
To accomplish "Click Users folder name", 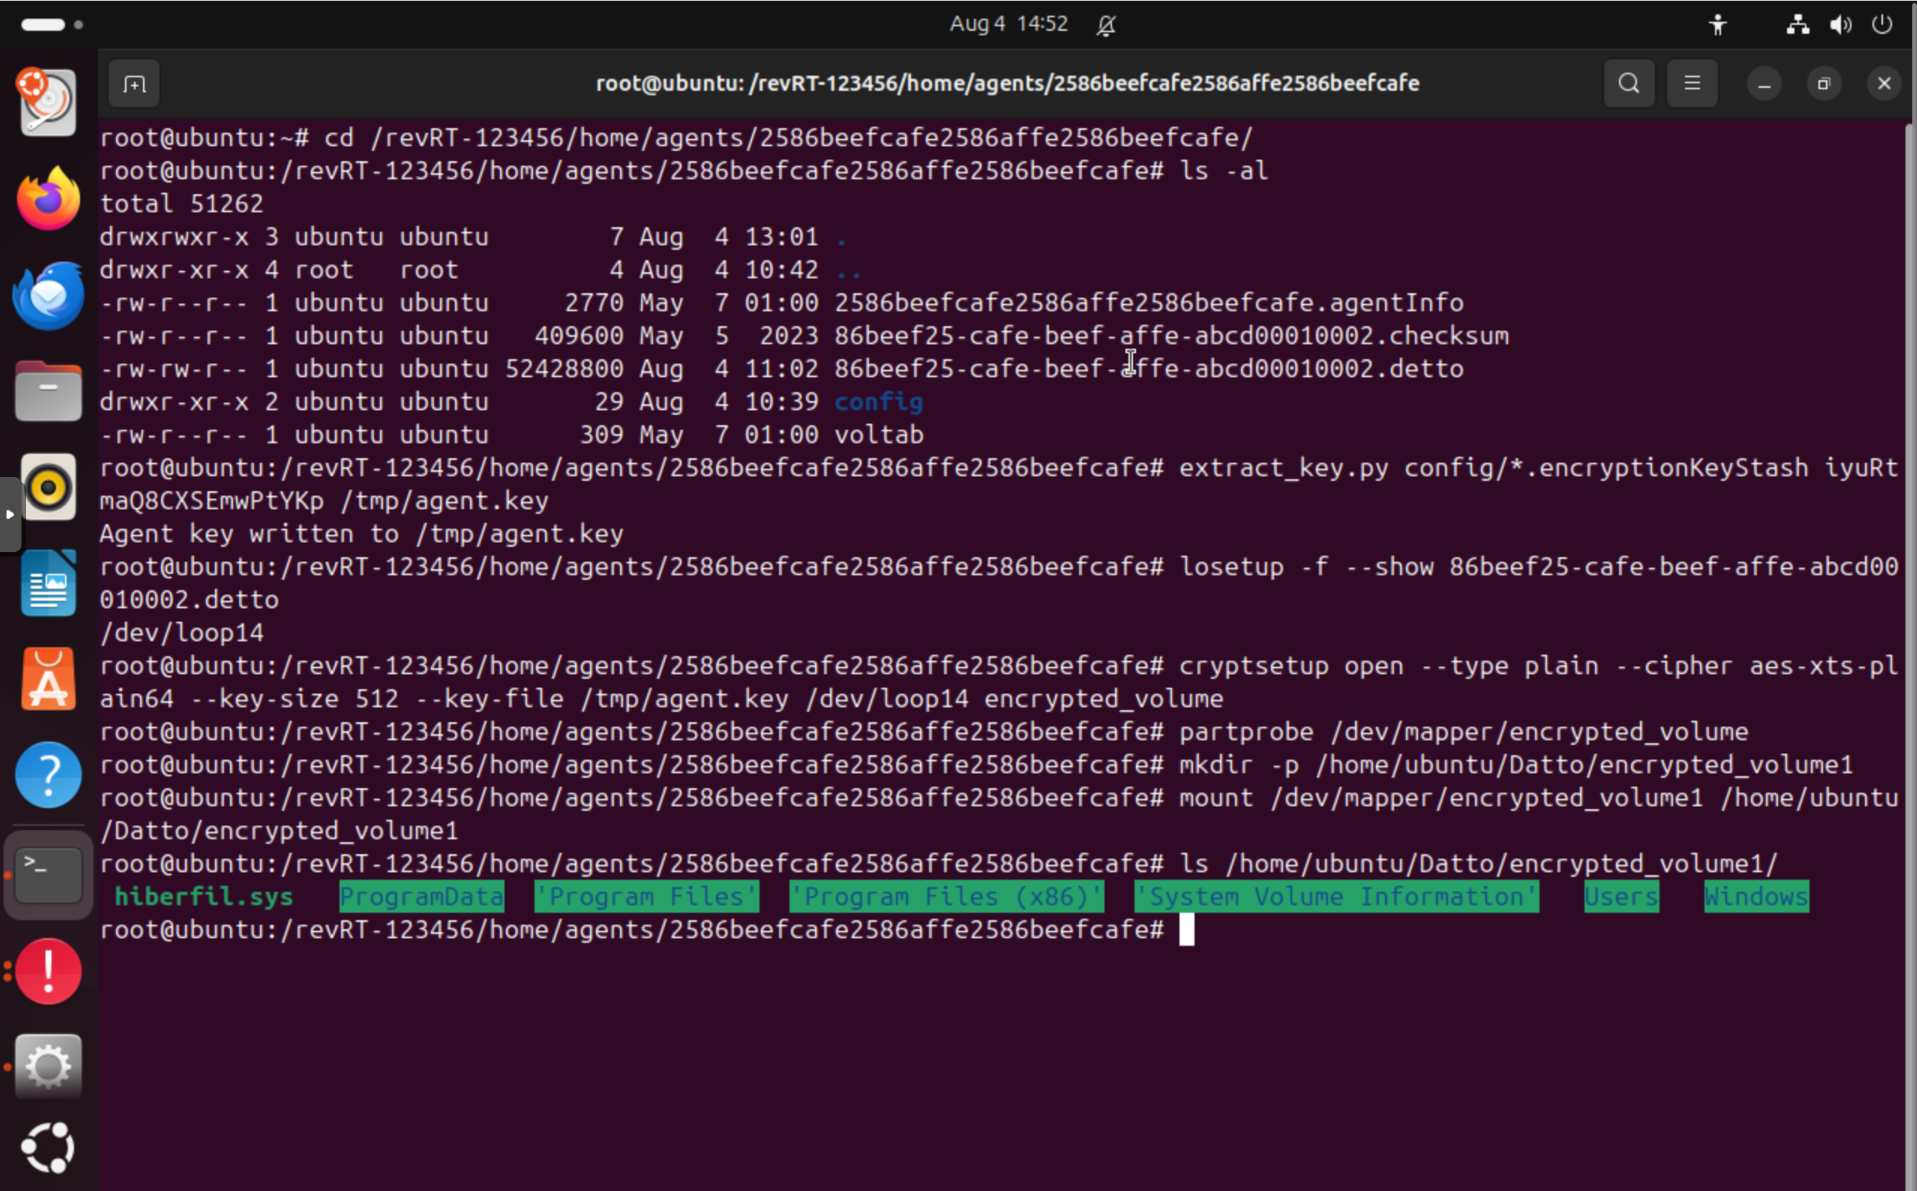I will pos(1621,897).
